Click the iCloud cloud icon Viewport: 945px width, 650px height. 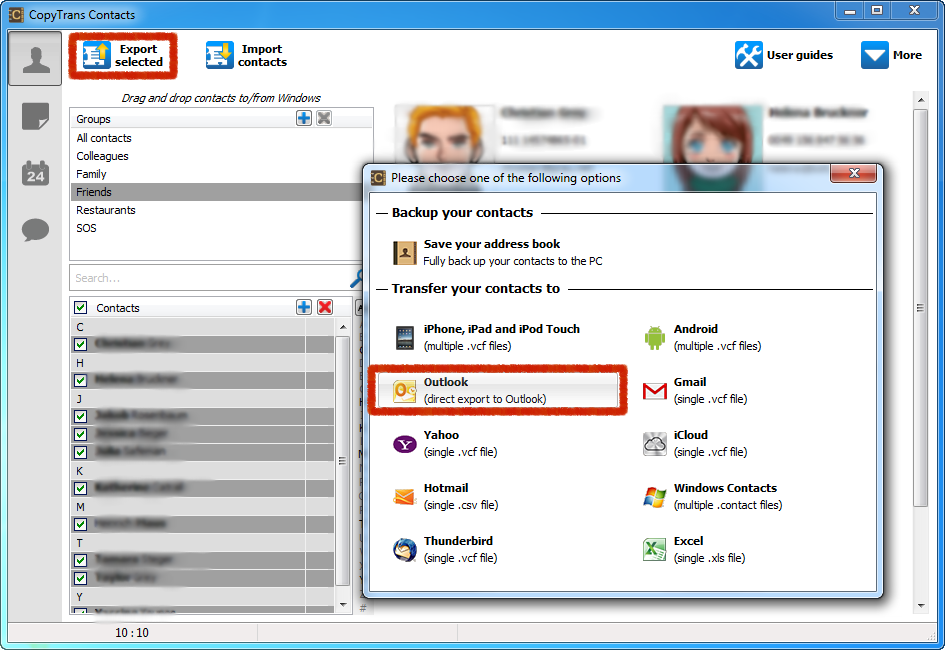pos(655,444)
